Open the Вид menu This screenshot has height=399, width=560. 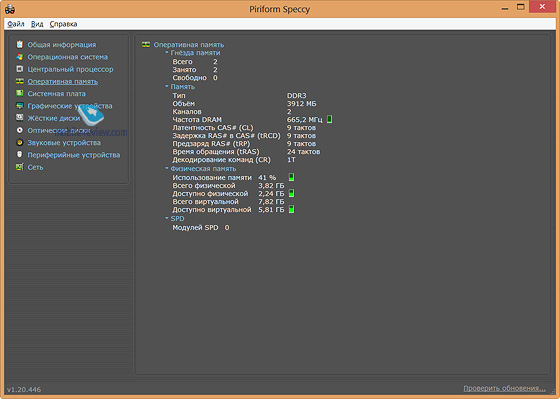pyautogui.click(x=37, y=24)
